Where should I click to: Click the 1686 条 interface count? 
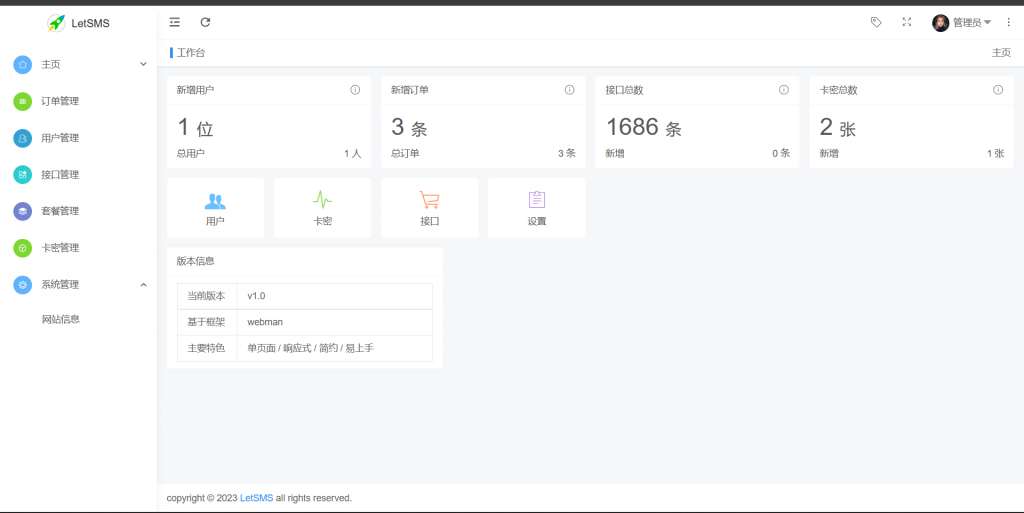644,127
